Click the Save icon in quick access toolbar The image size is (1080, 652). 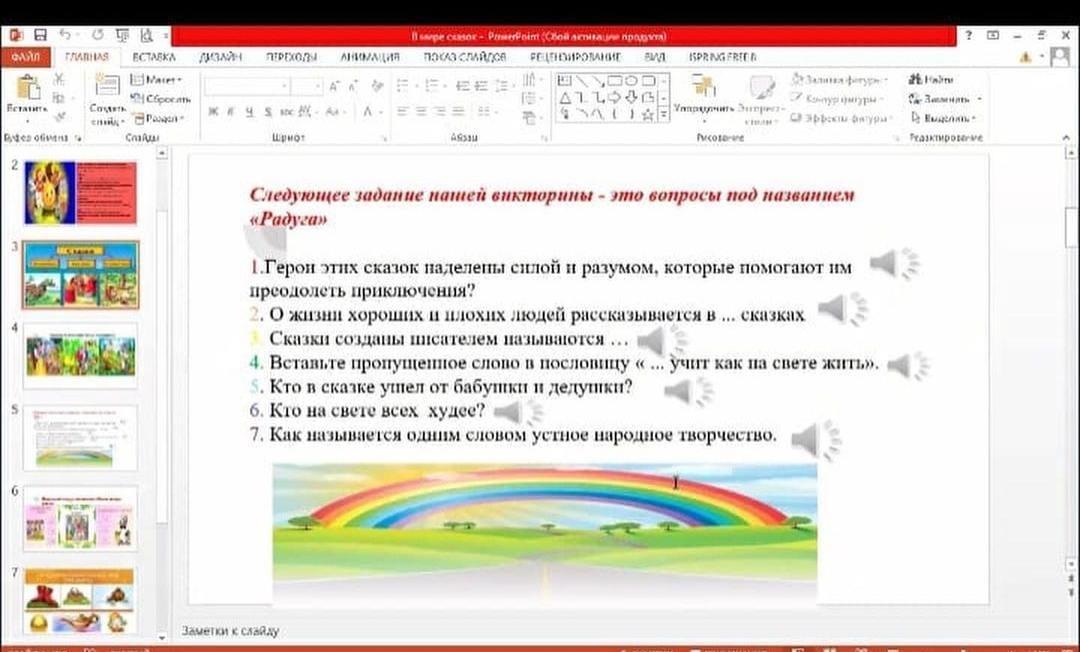tap(38, 36)
